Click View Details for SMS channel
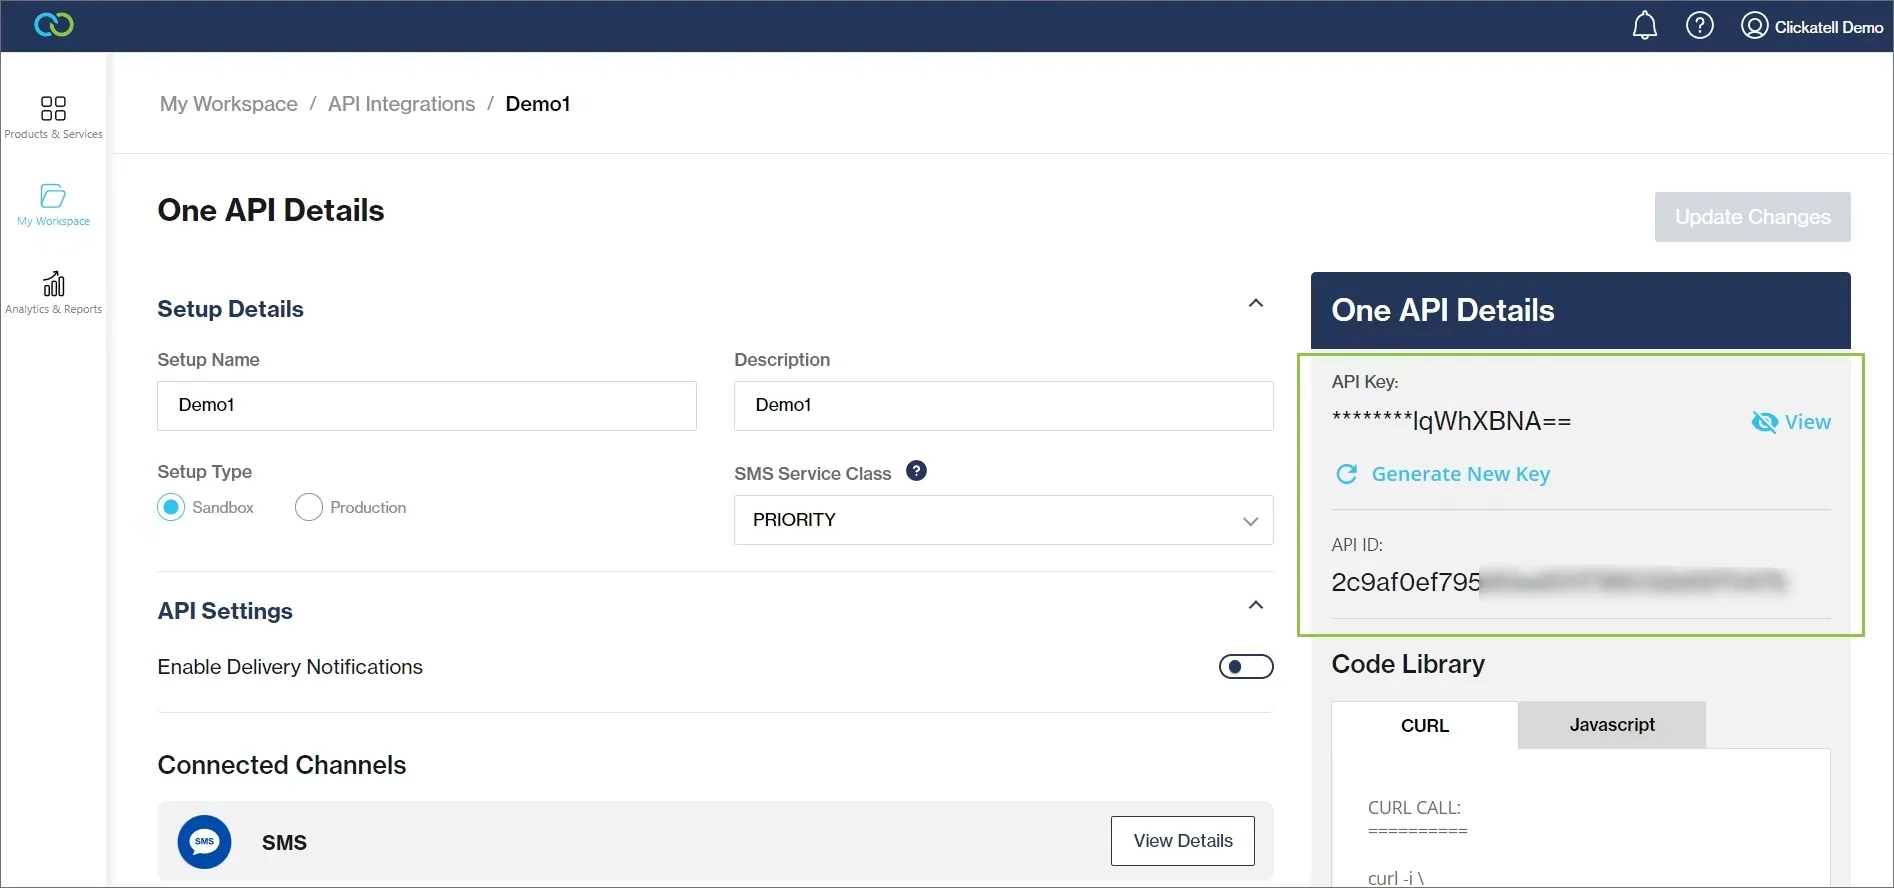 point(1183,841)
